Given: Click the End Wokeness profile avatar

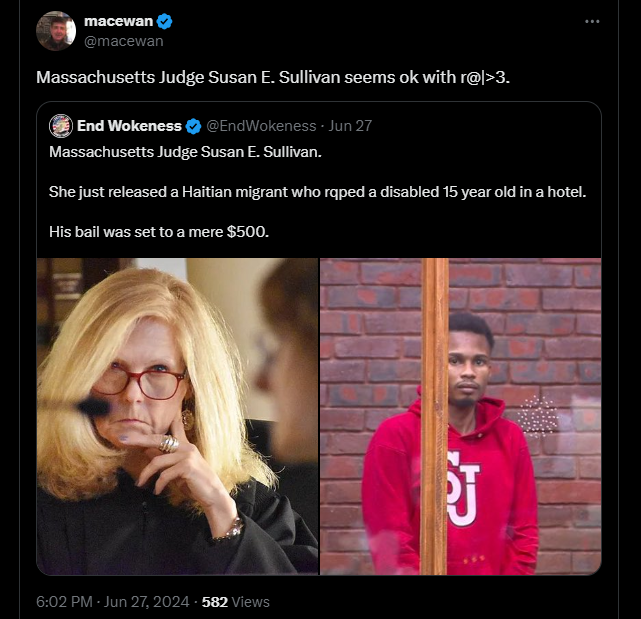Looking at the screenshot, I should pyautogui.click(x=60, y=125).
